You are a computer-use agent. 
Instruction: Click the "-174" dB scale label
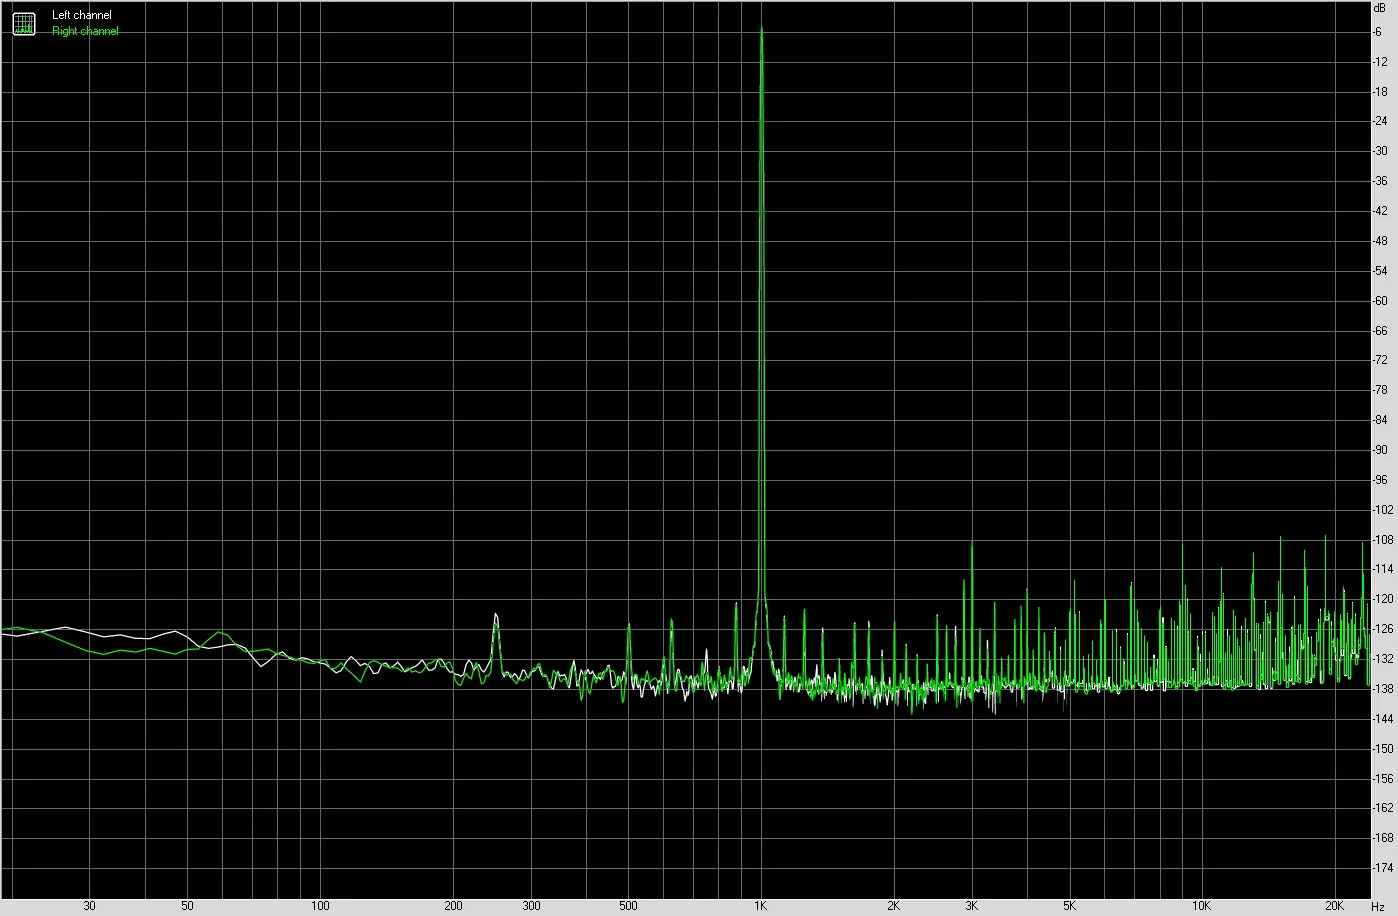coord(1383,868)
